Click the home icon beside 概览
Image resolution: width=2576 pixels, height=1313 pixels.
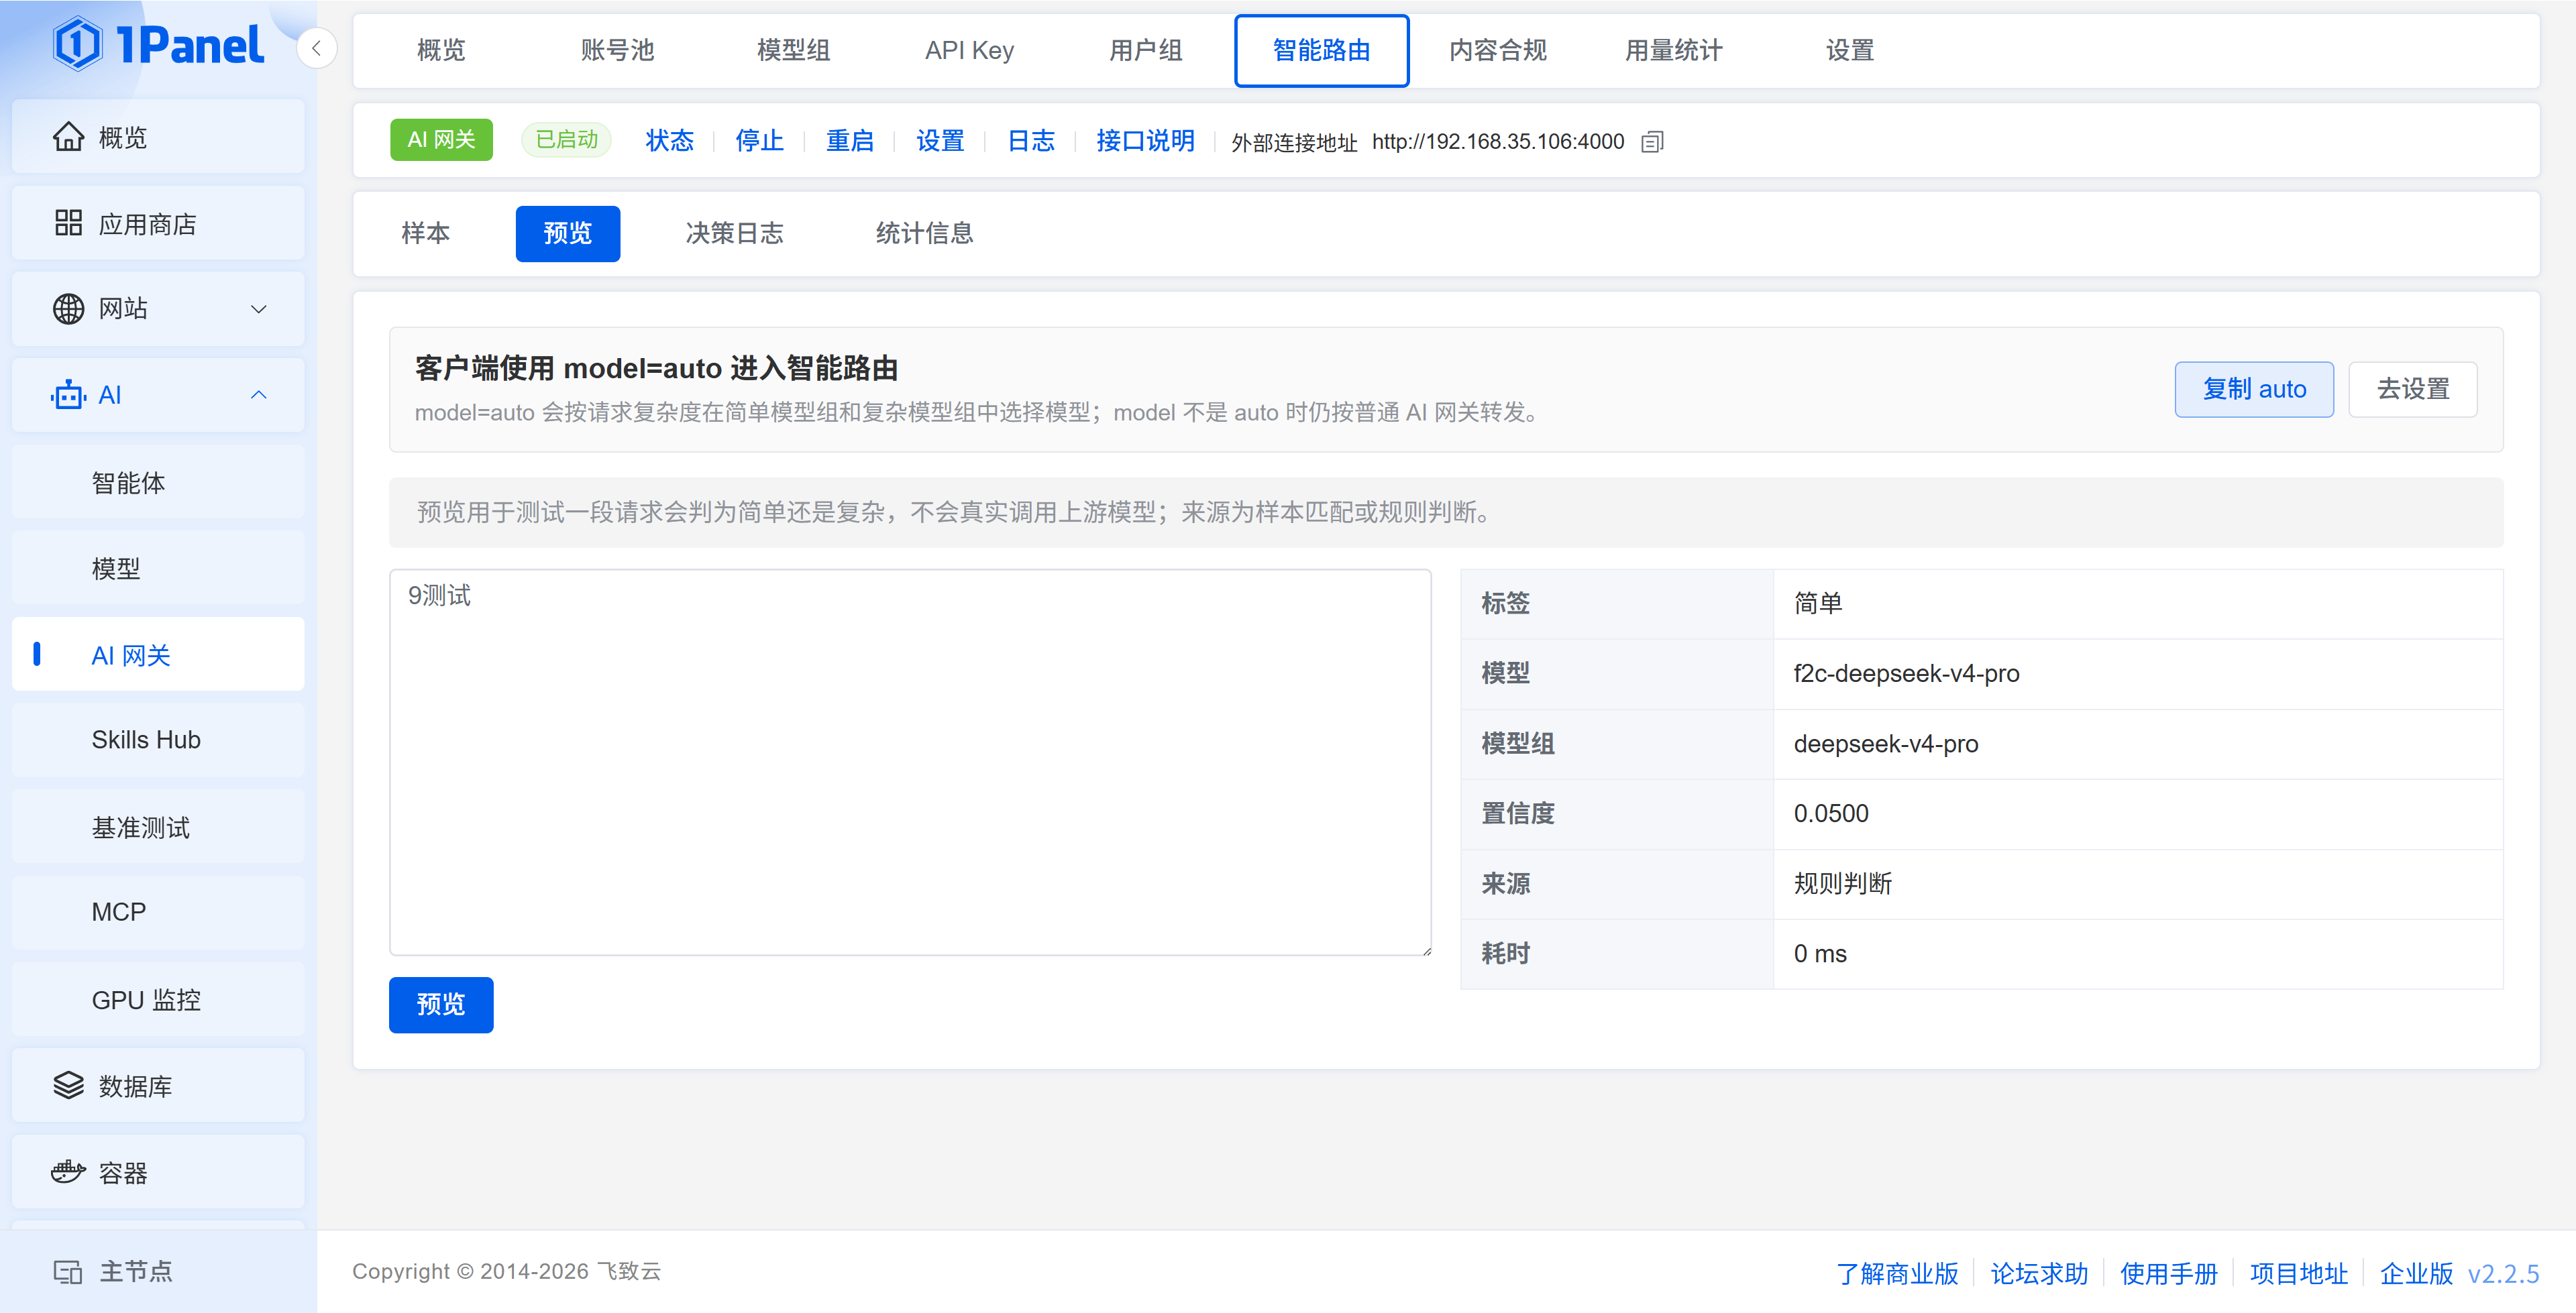coord(68,137)
